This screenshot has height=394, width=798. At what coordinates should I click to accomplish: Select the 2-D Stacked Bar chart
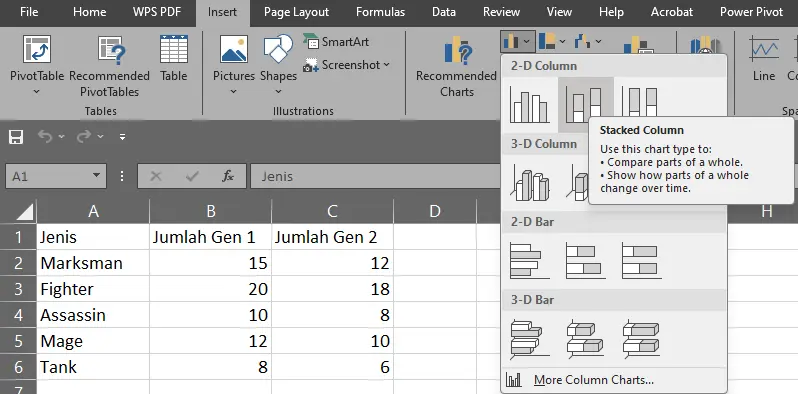tap(585, 261)
